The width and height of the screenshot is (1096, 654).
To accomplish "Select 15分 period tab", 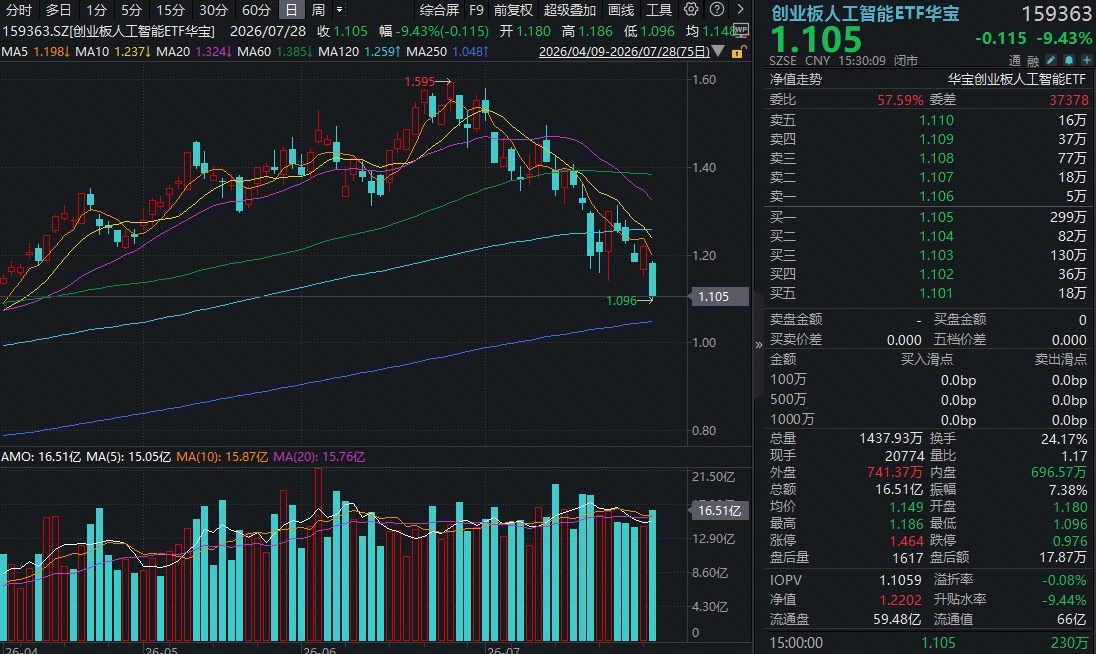I will [170, 10].
